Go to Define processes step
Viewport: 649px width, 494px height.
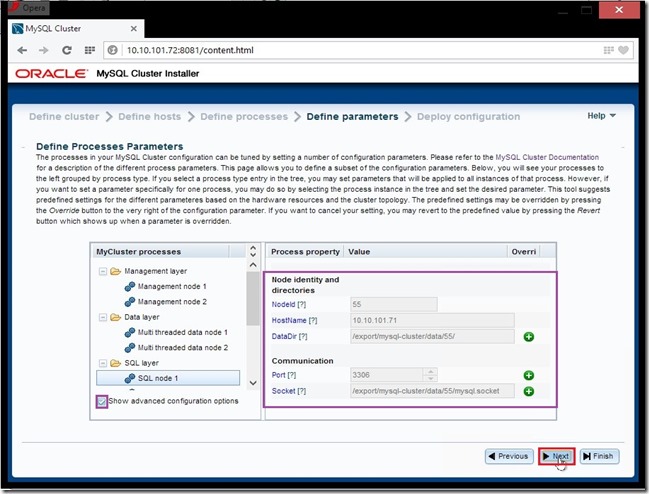(x=244, y=117)
